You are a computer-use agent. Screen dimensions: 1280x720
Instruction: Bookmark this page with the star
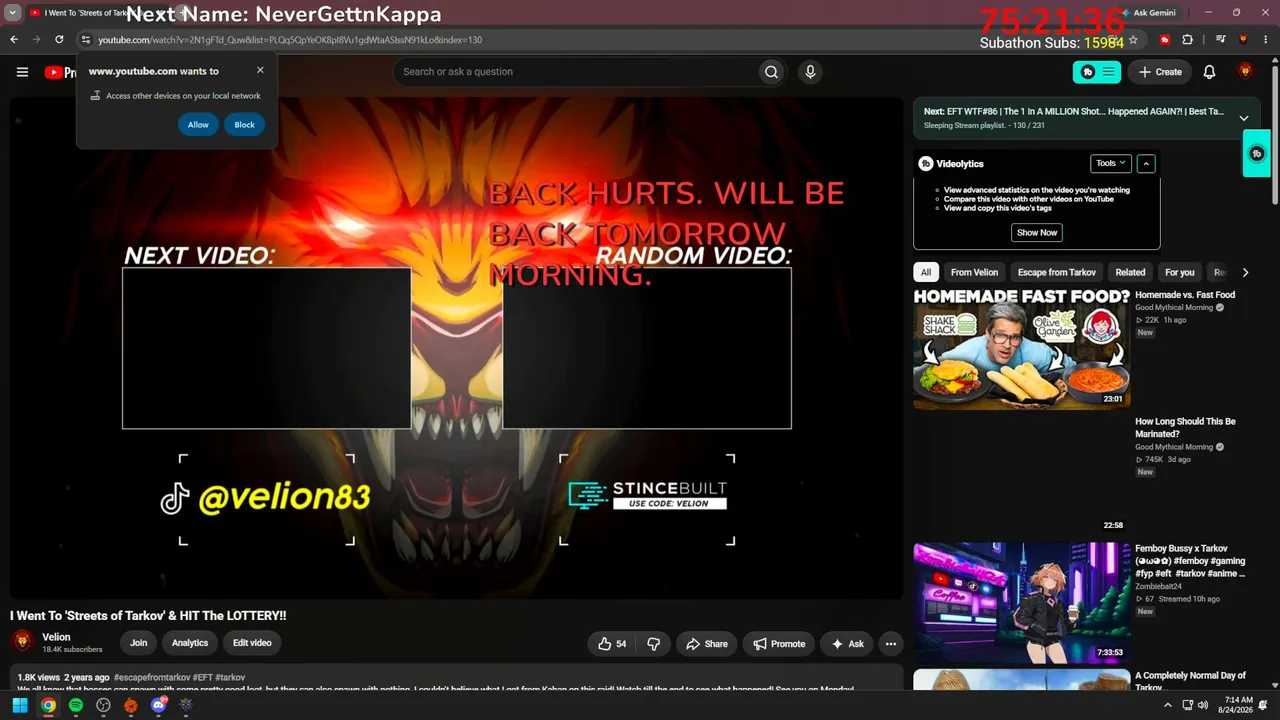tap(1133, 40)
